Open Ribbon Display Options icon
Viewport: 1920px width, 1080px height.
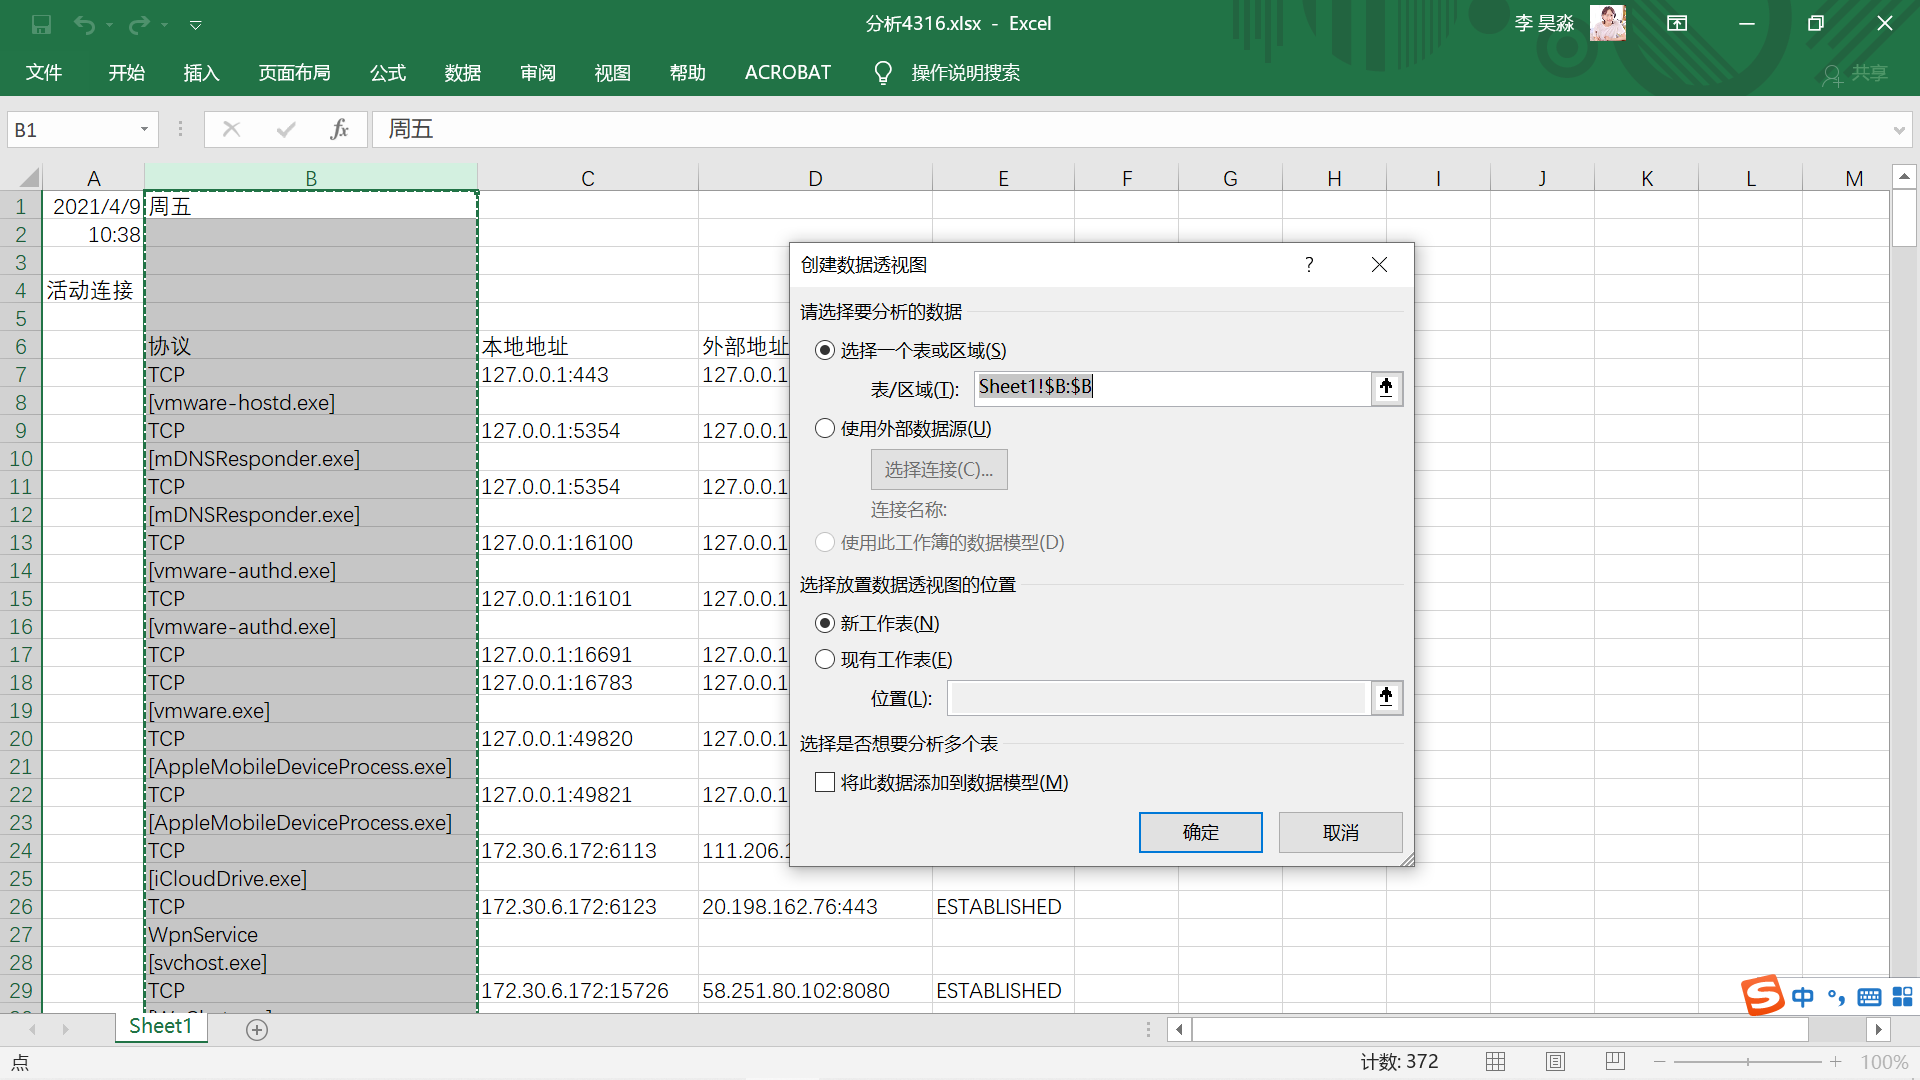click(1677, 24)
